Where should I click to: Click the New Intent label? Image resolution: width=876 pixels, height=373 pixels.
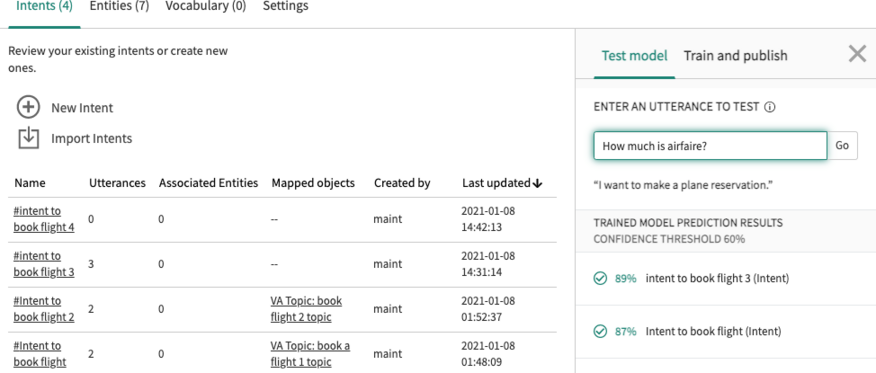click(82, 108)
